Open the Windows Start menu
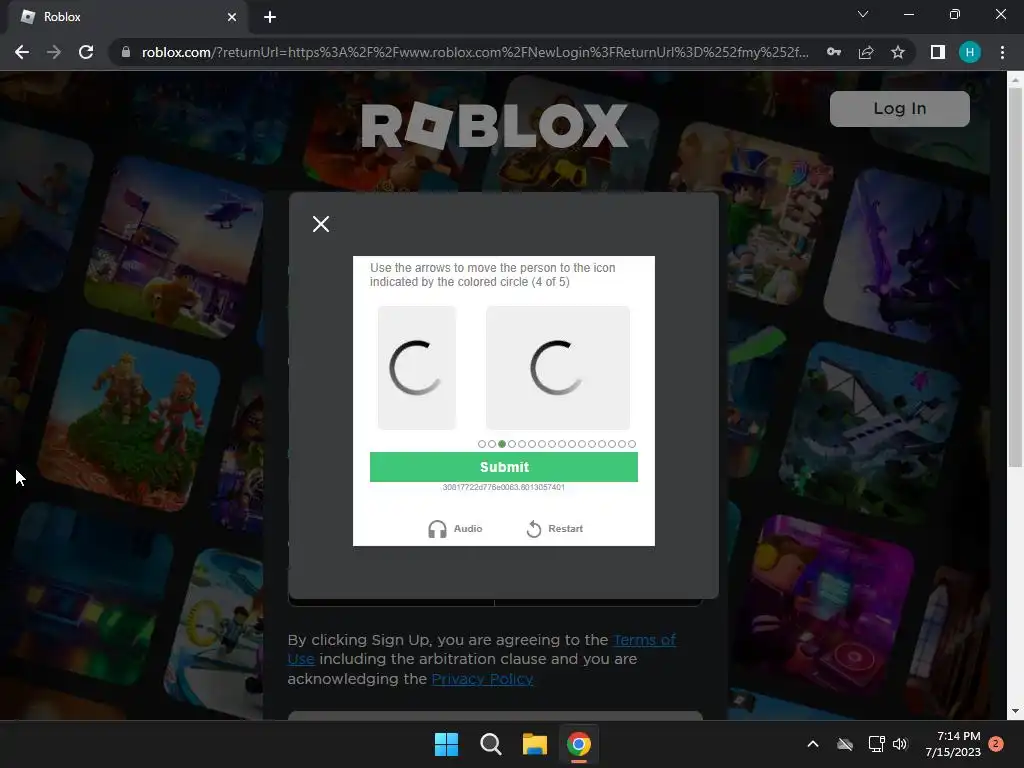This screenshot has width=1024, height=768. click(x=447, y=744)
